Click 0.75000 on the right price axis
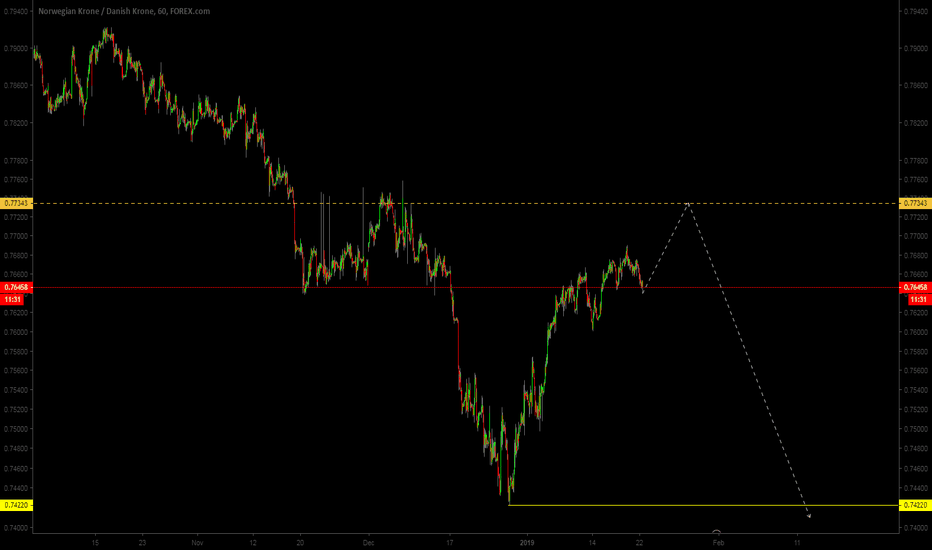The width and height of the screenshot is (932, 550). pos(915,429)
